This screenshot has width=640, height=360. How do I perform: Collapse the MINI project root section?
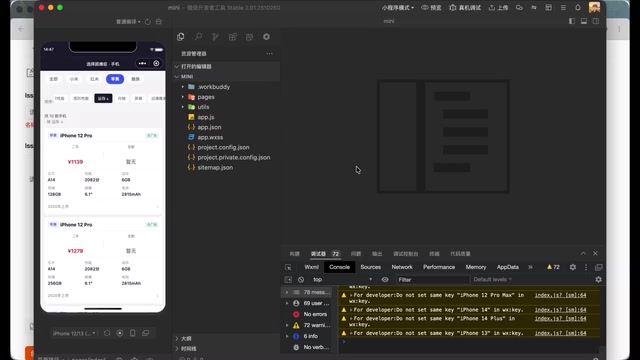[x=227, y=76]
